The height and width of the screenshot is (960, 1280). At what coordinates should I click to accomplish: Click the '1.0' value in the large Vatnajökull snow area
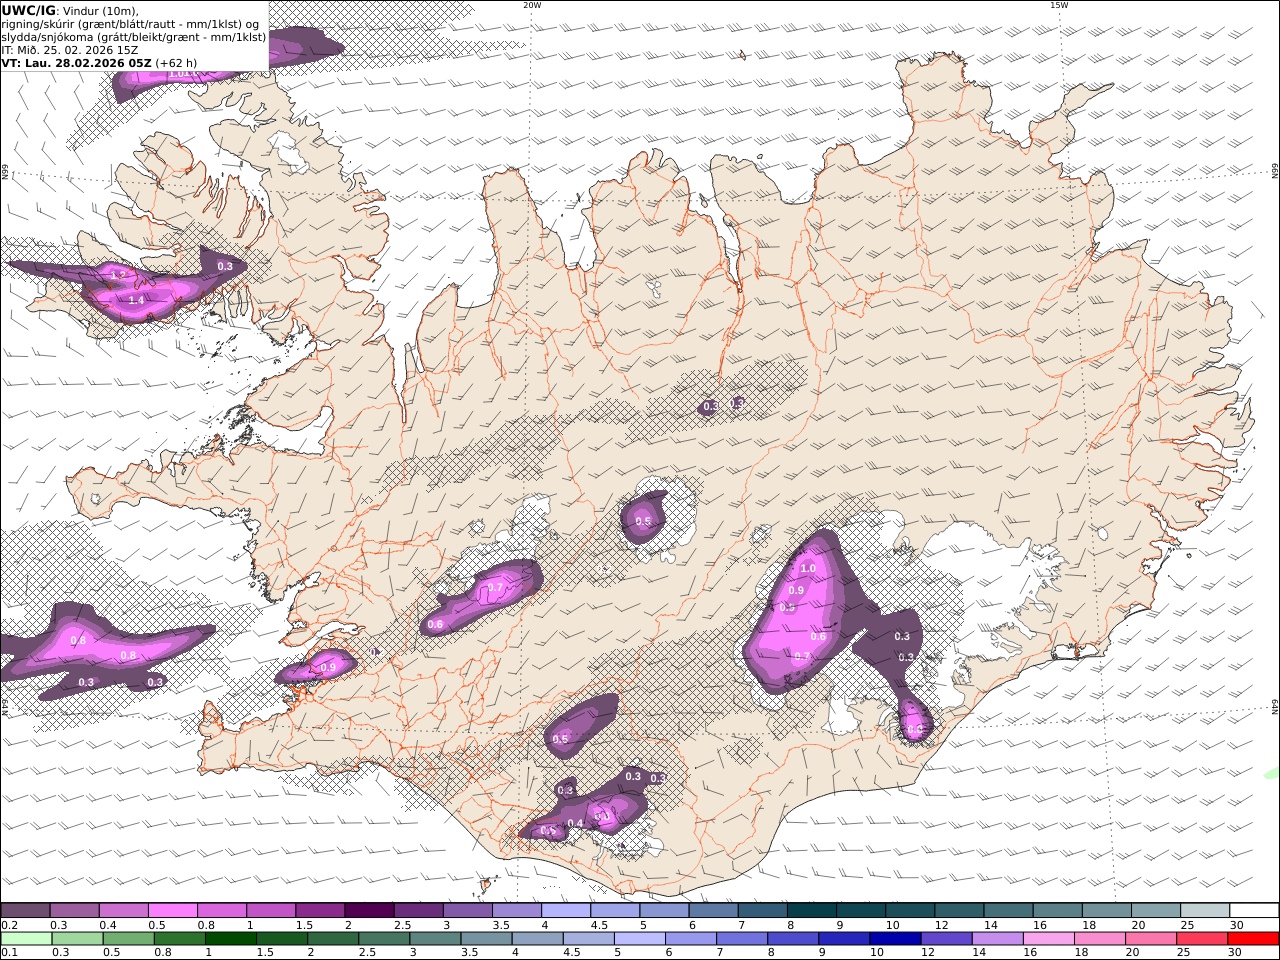click(x=808, y=568)
